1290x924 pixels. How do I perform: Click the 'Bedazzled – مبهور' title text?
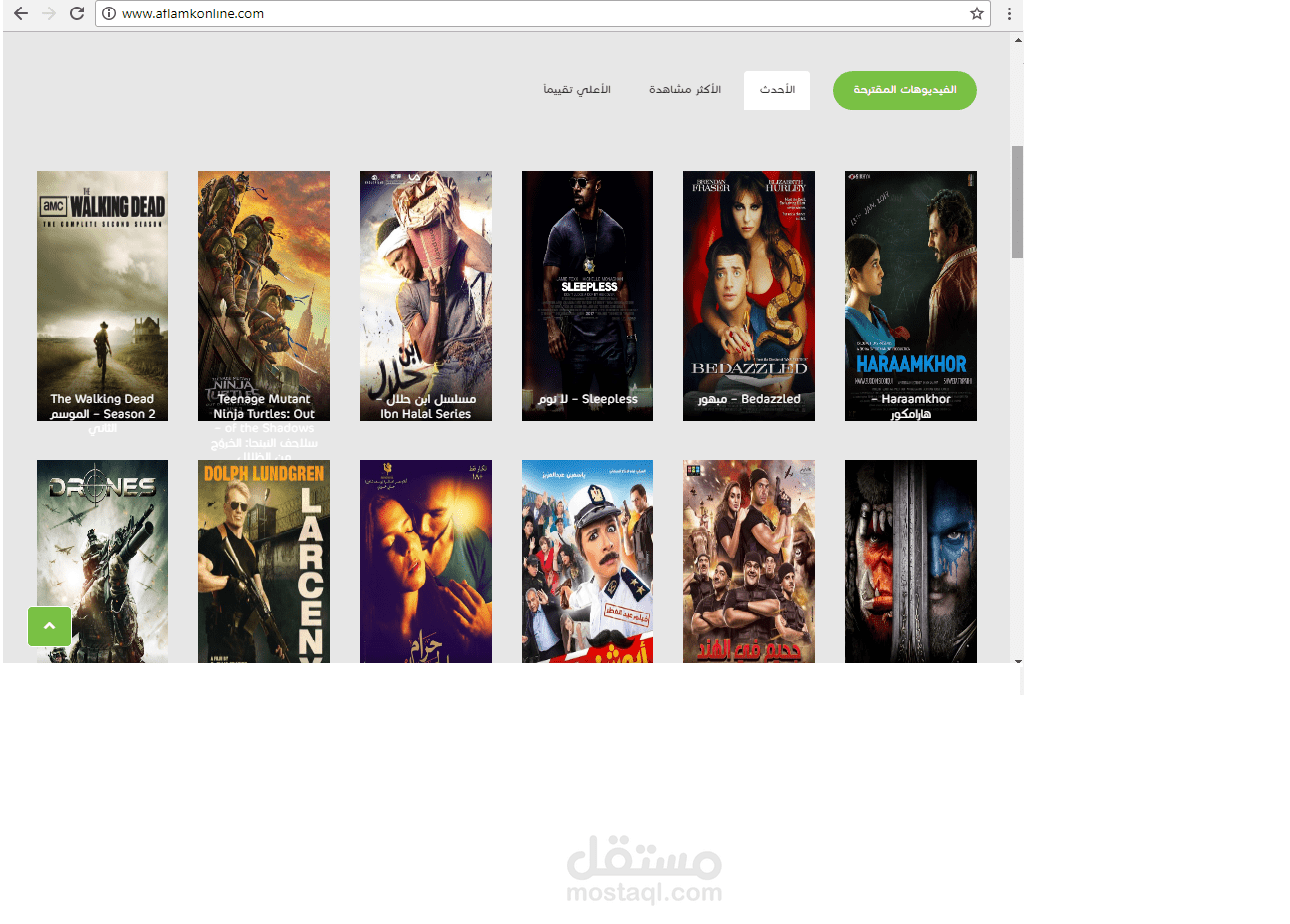(x=749, y=399)
